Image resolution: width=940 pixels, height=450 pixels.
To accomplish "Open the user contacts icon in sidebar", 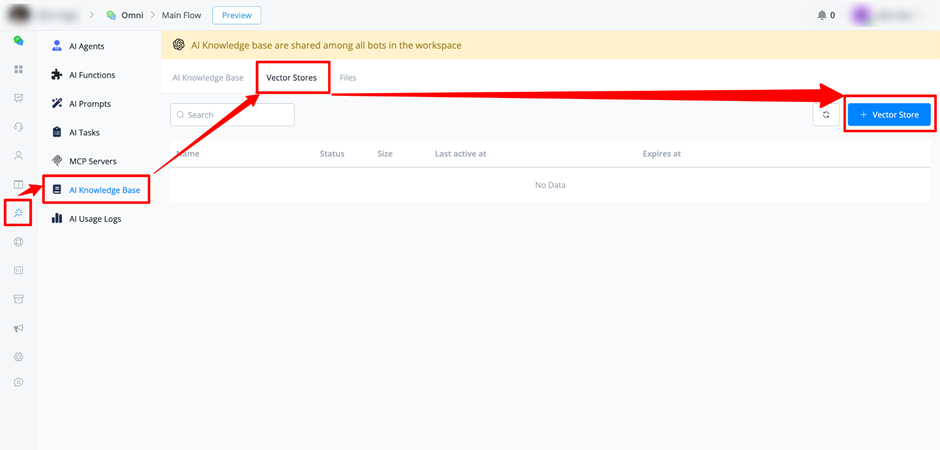I will click(x=19, y=156).
